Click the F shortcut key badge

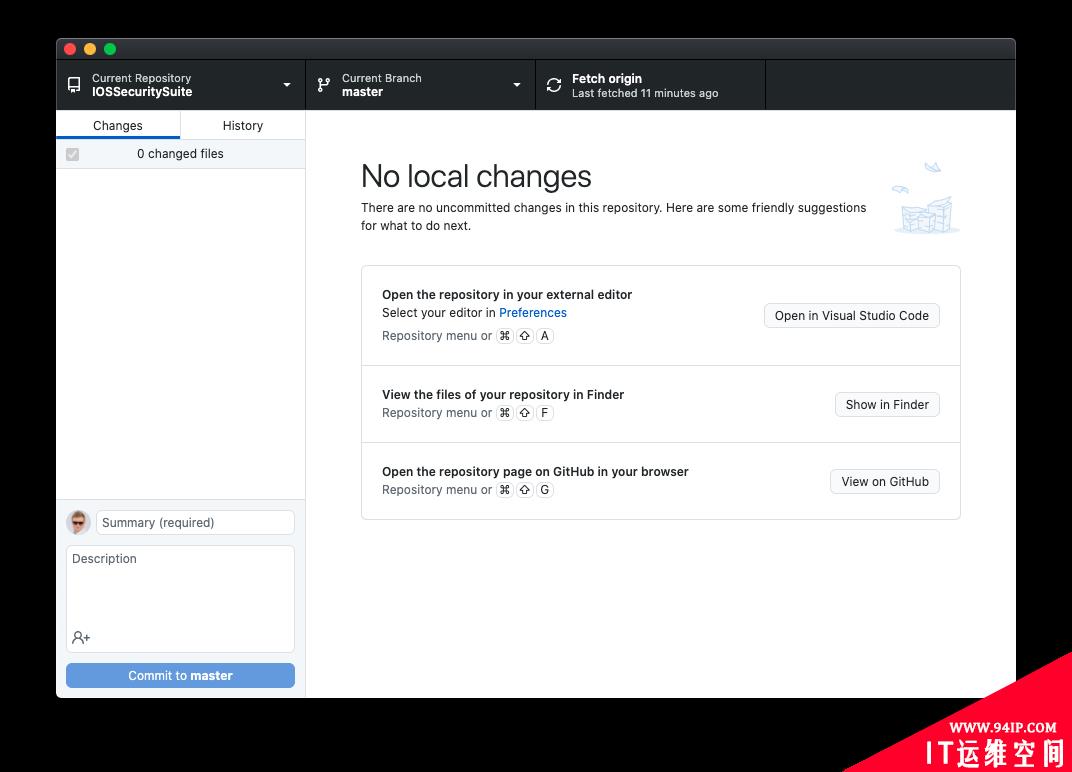(x=544, y=413)
